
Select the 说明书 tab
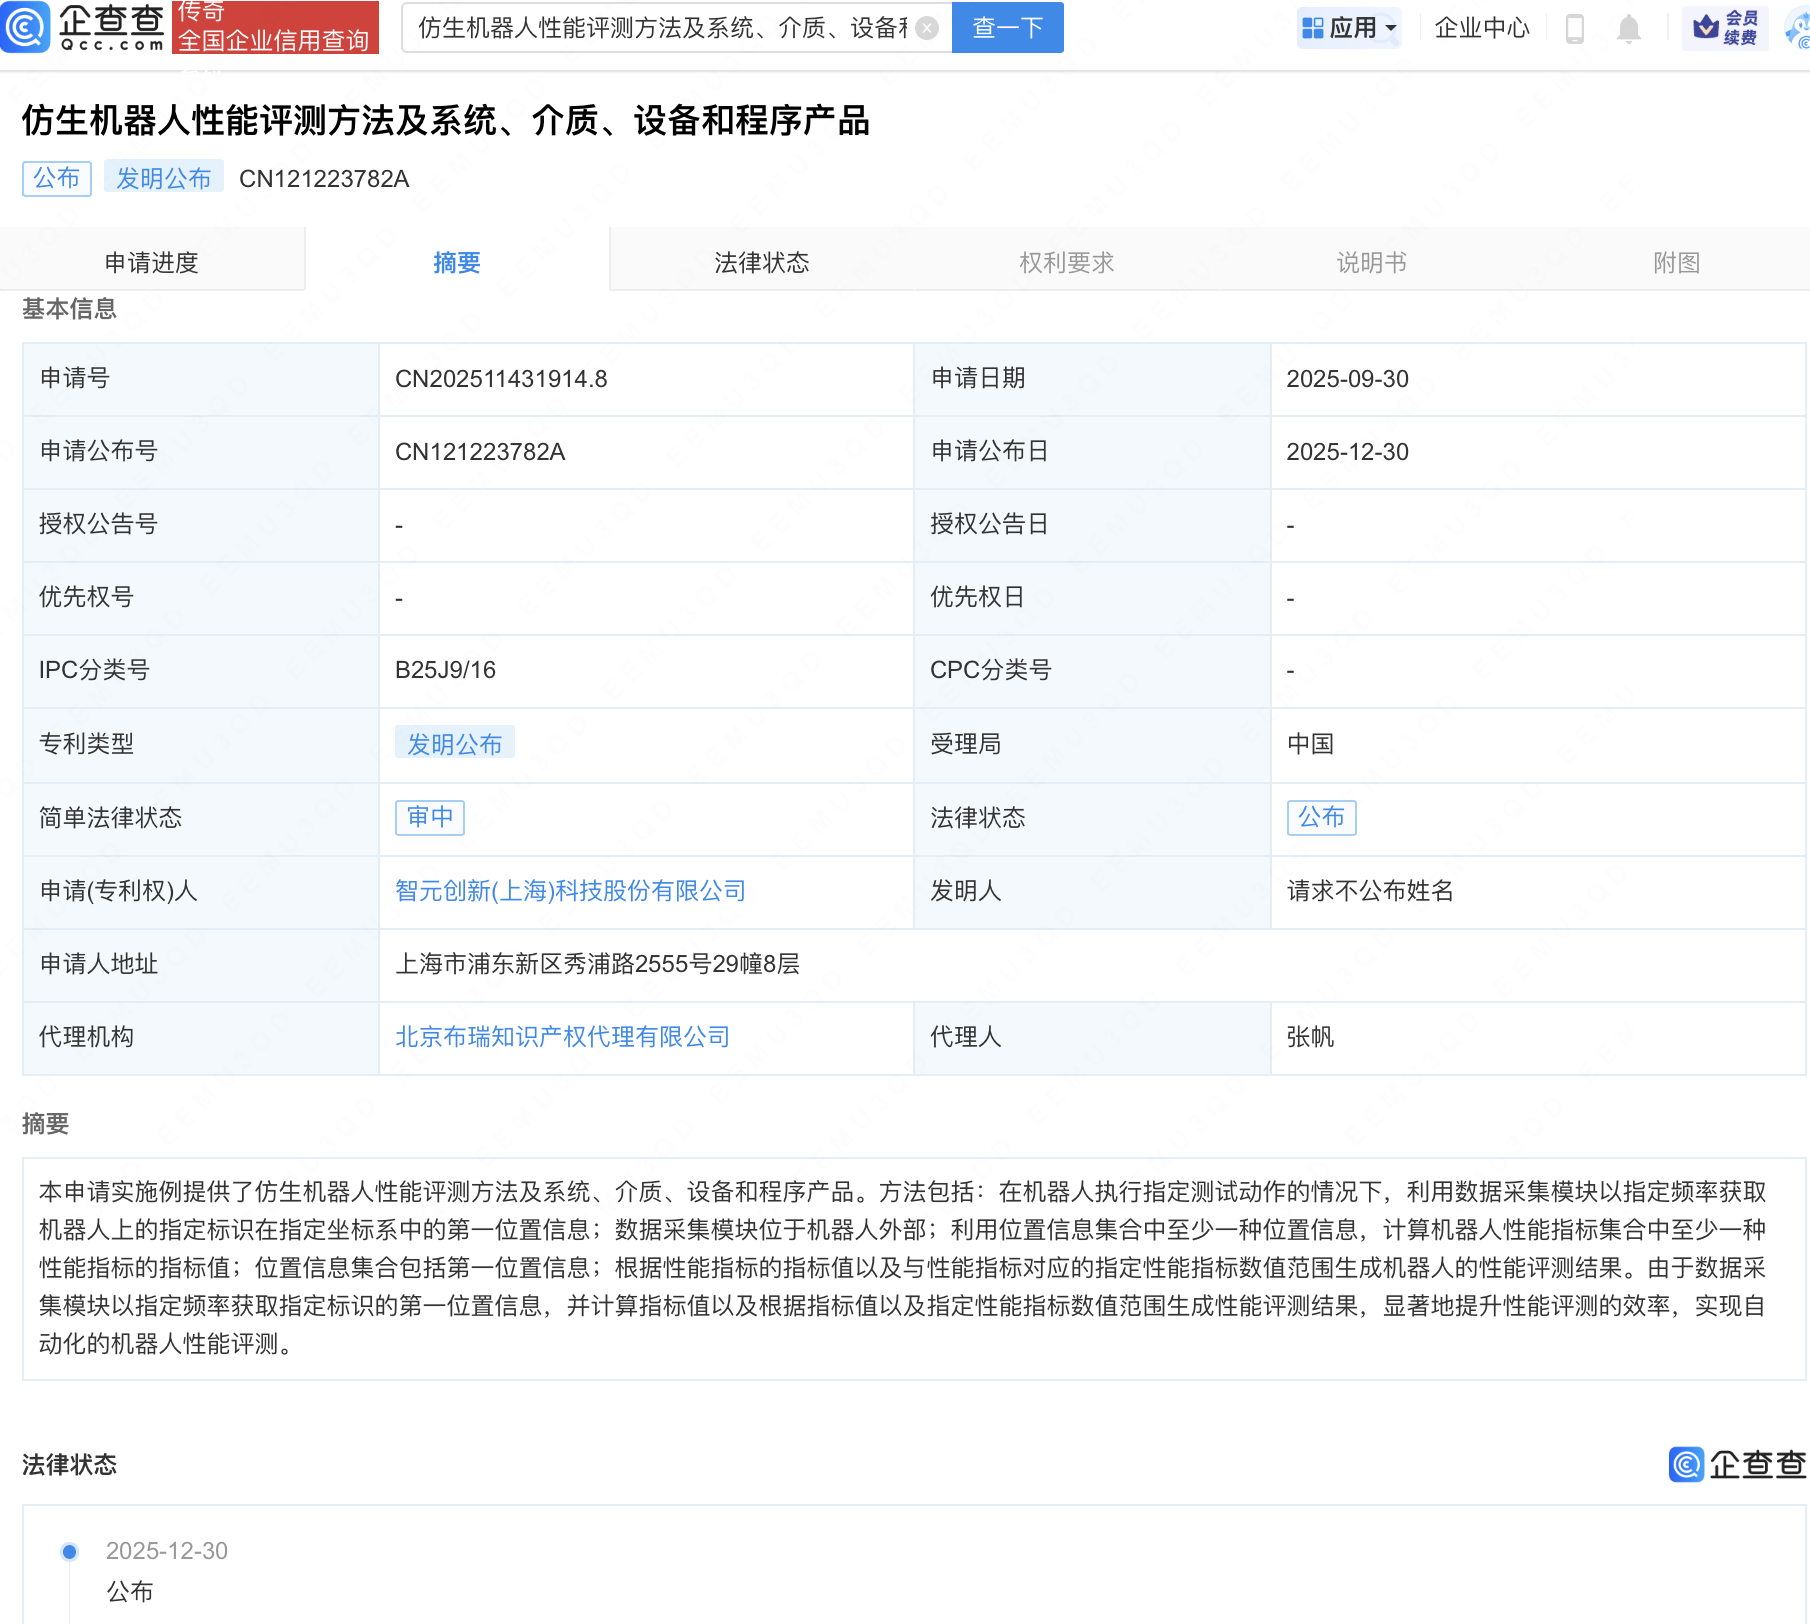click(x=1371, y=262)
